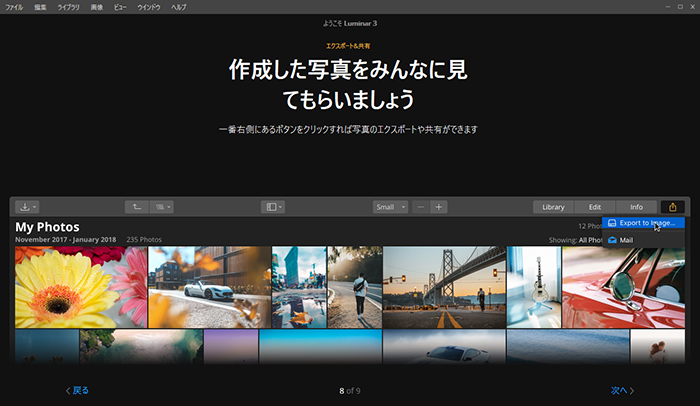Viewport: 700px width, 406px height.
Task: Click the 8 of 9 page indicator
Action: (350, 391)
